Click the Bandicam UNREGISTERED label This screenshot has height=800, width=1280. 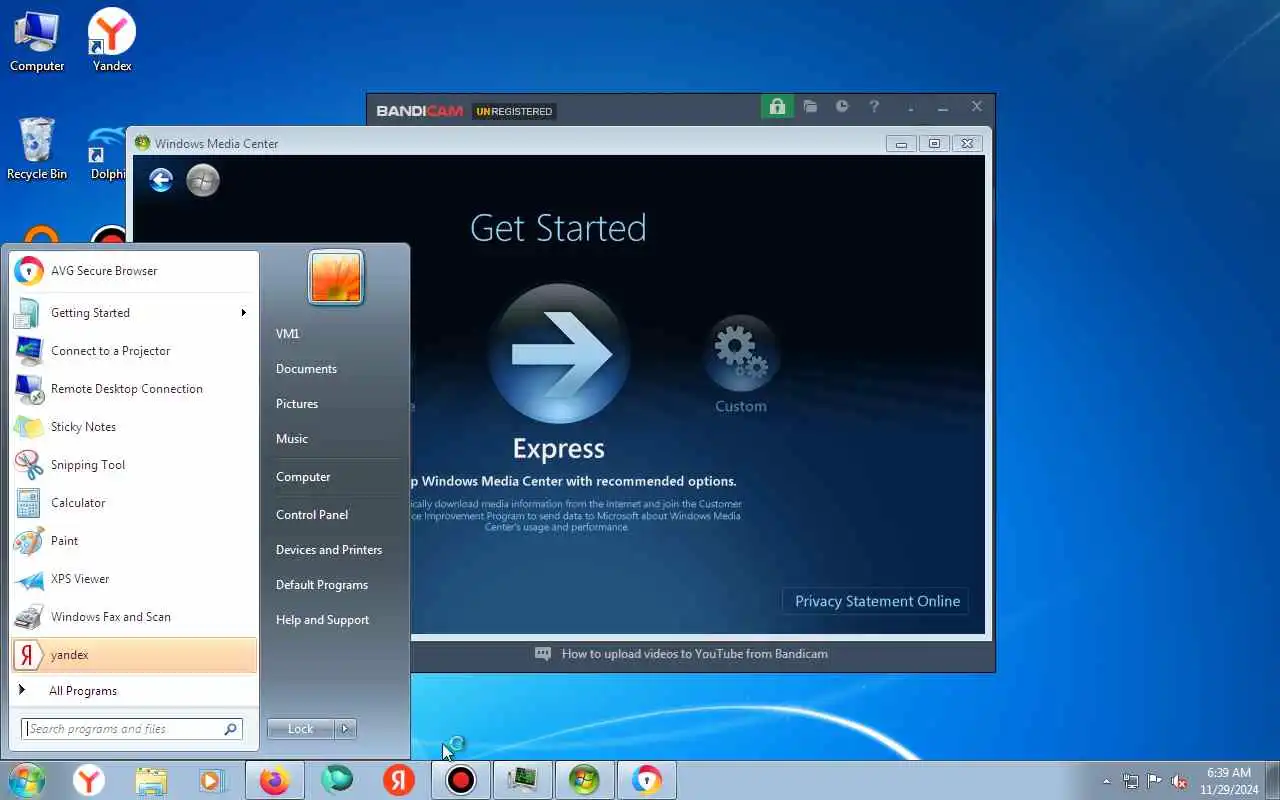coord(514,111)
